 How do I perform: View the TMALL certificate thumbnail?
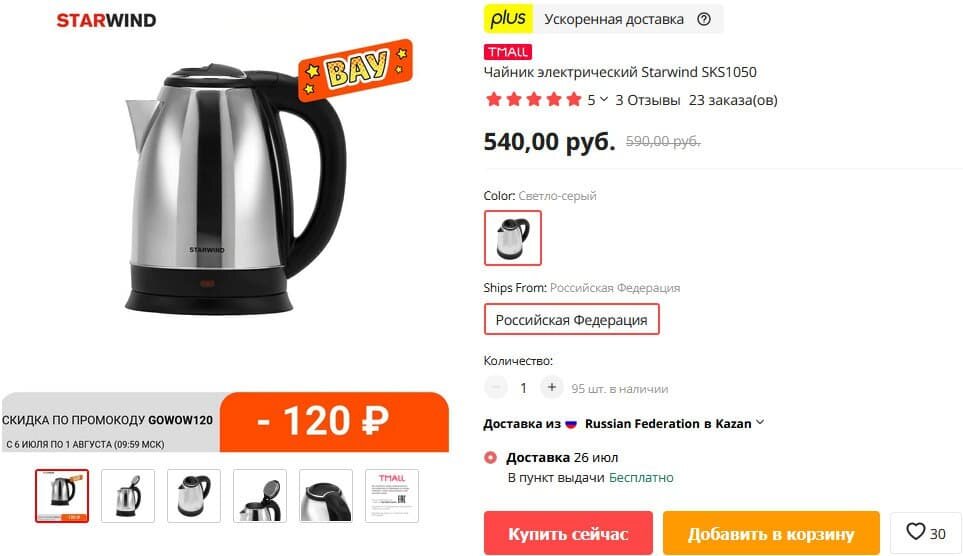tap(392, 496)
